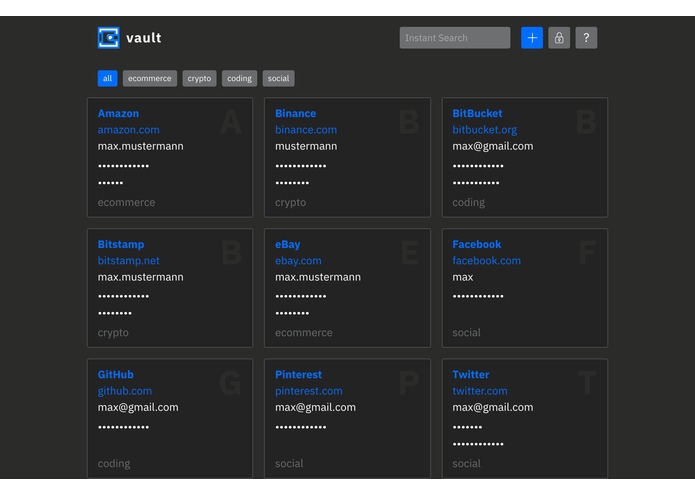The height and width of the screenshot is (494, 695).
Task: Open bitbucket.org link
Action: pyautogui.click(x=484, y=130)
